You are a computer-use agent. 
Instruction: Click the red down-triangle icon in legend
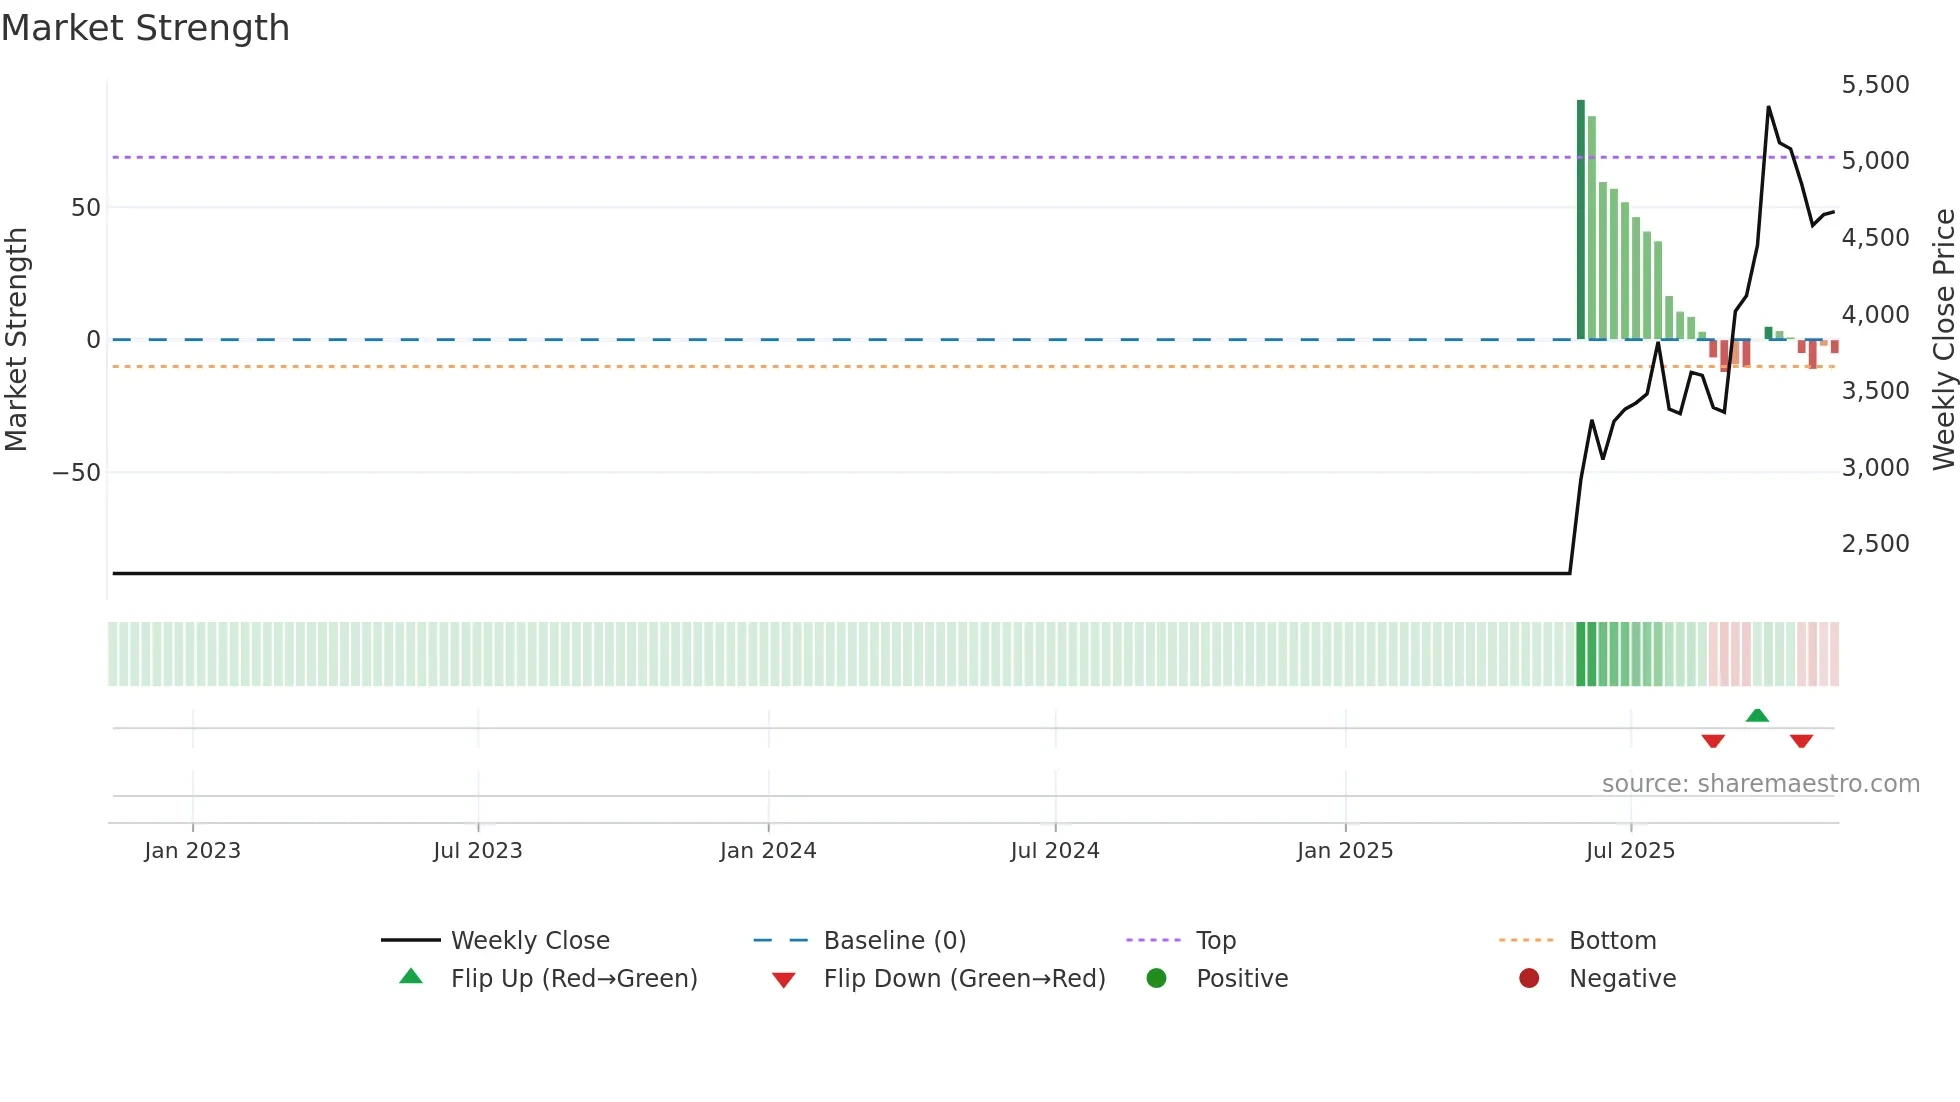784,980
